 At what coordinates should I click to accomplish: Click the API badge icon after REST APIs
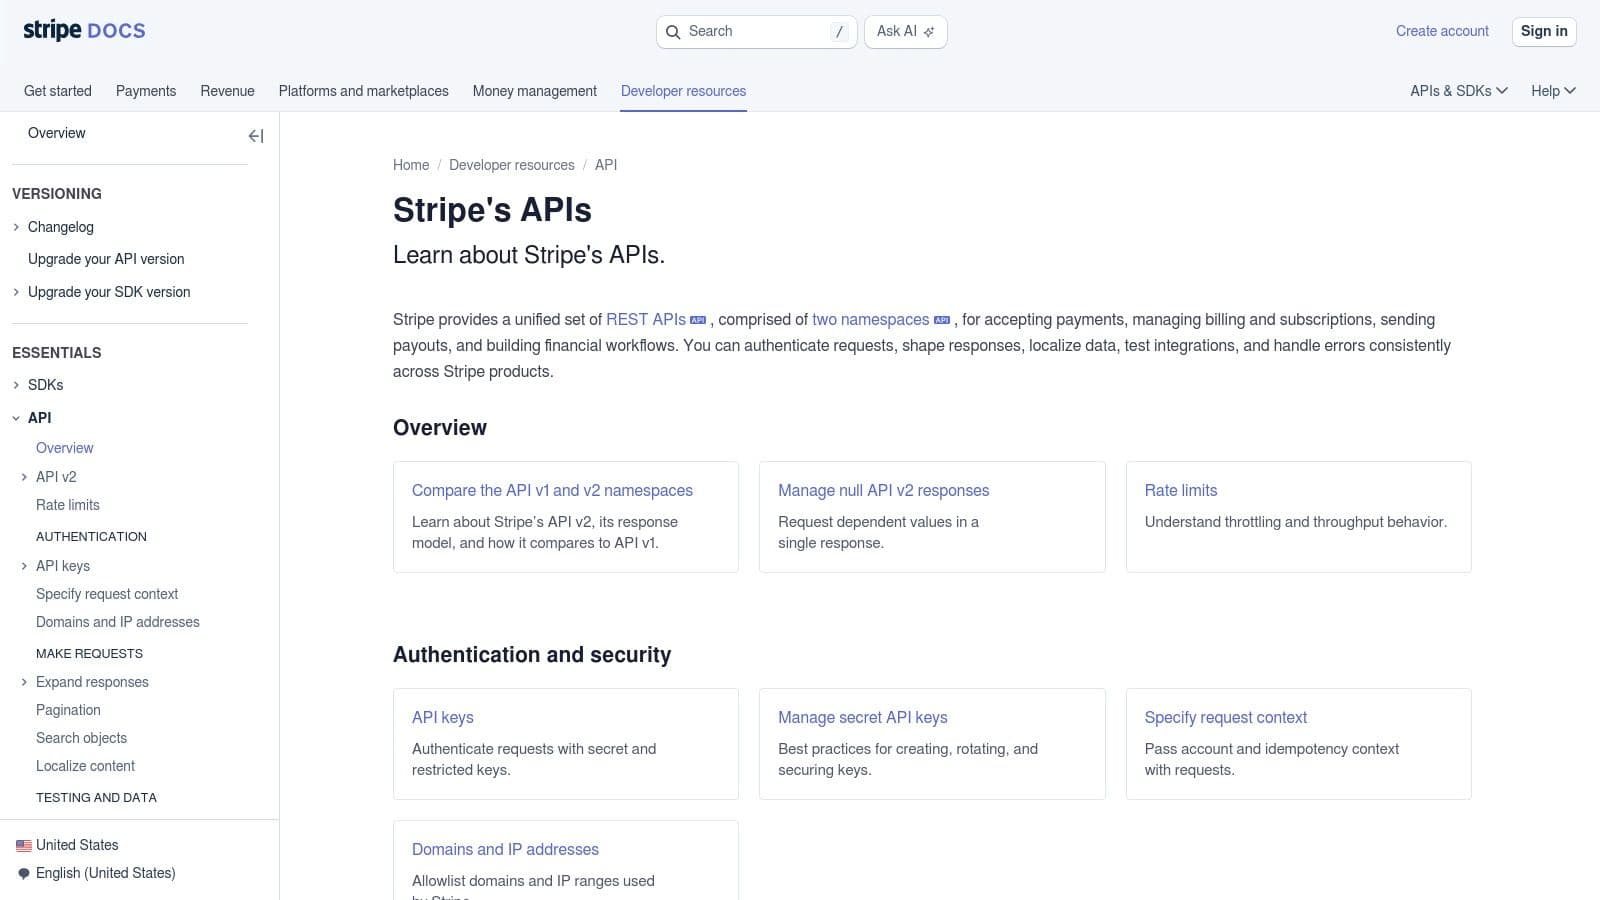click(x=698, y=320)
